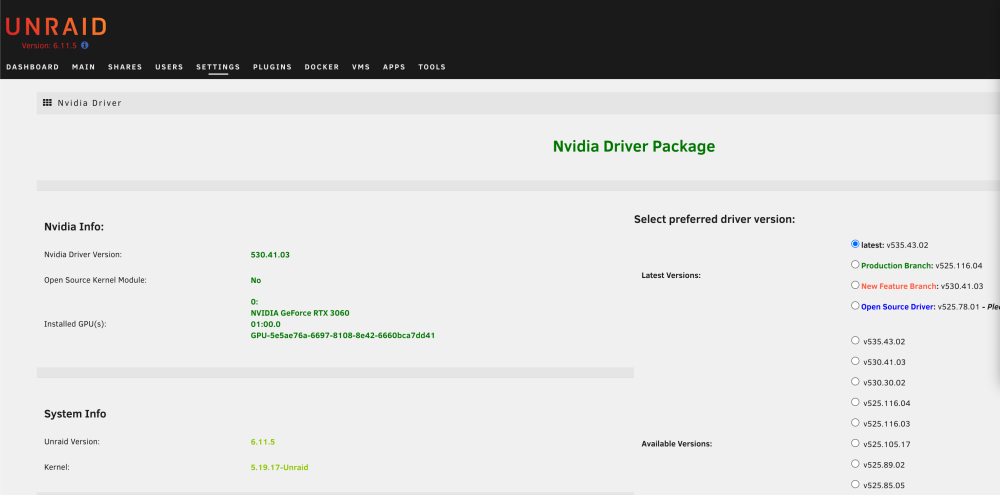Switch to the Users page

click(x=169, y=67)
